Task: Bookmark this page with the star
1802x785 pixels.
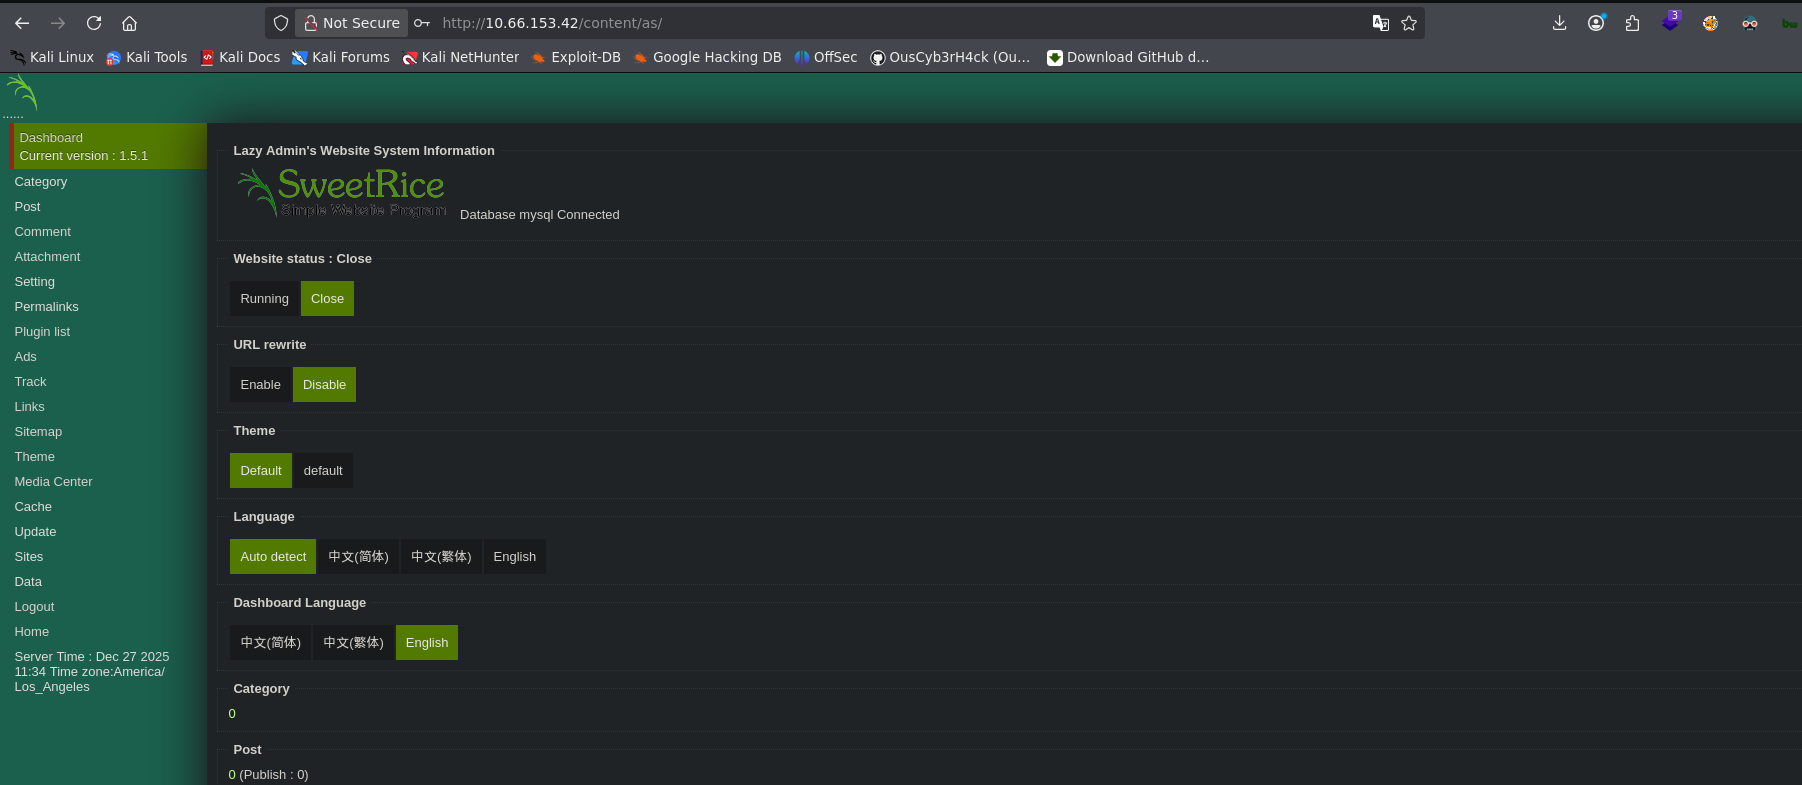Action: 1409,23
